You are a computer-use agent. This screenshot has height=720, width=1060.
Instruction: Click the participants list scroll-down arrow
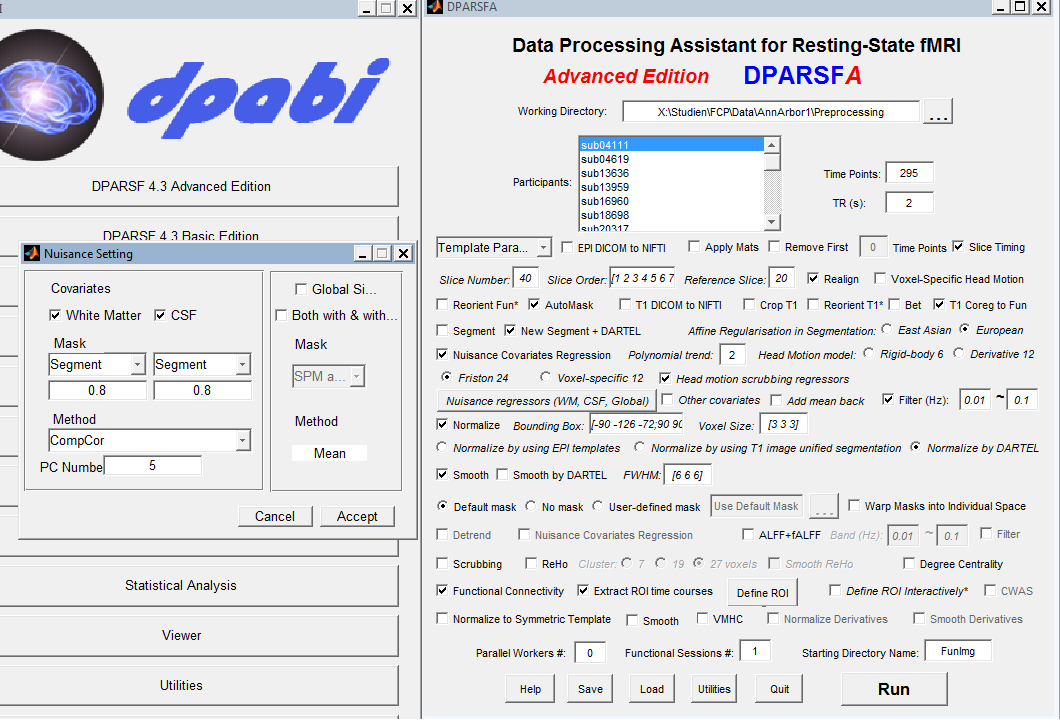pos(772,222)
